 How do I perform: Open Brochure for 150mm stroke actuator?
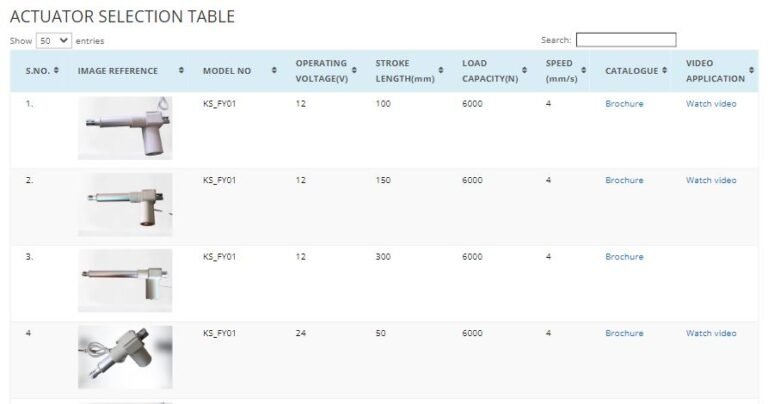(624, 180)
